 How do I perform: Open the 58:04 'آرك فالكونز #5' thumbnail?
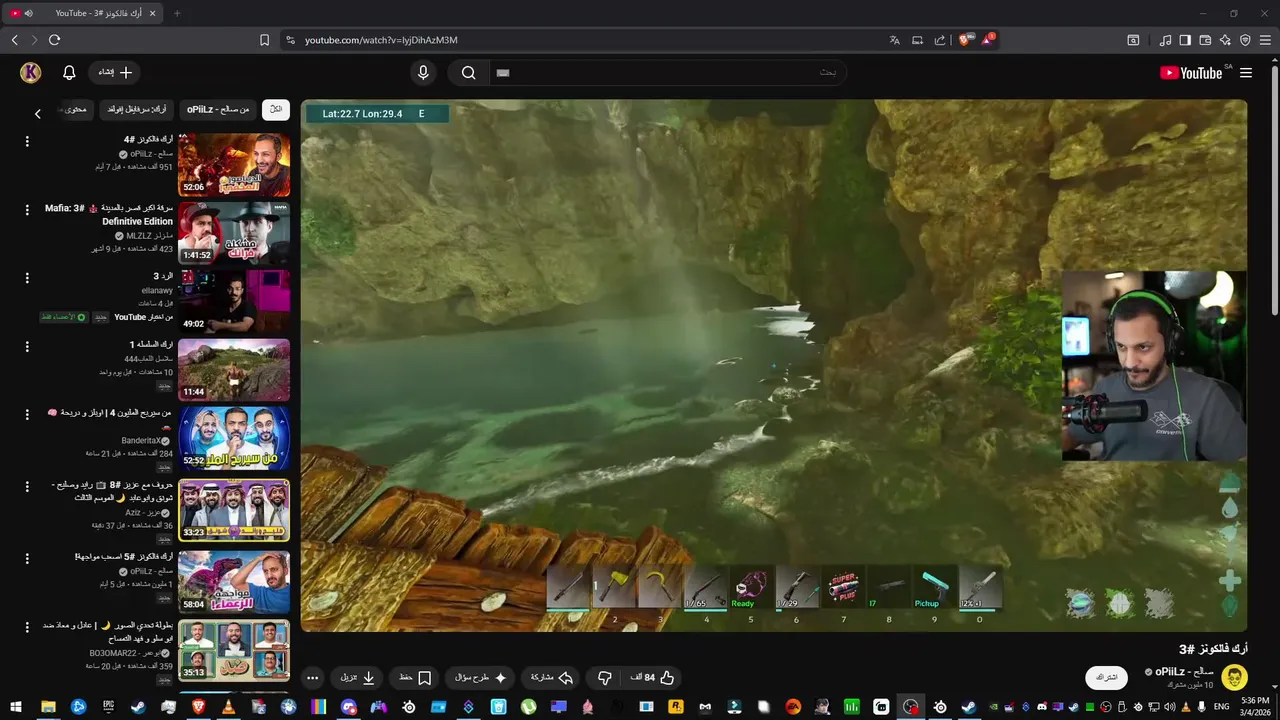234,582
